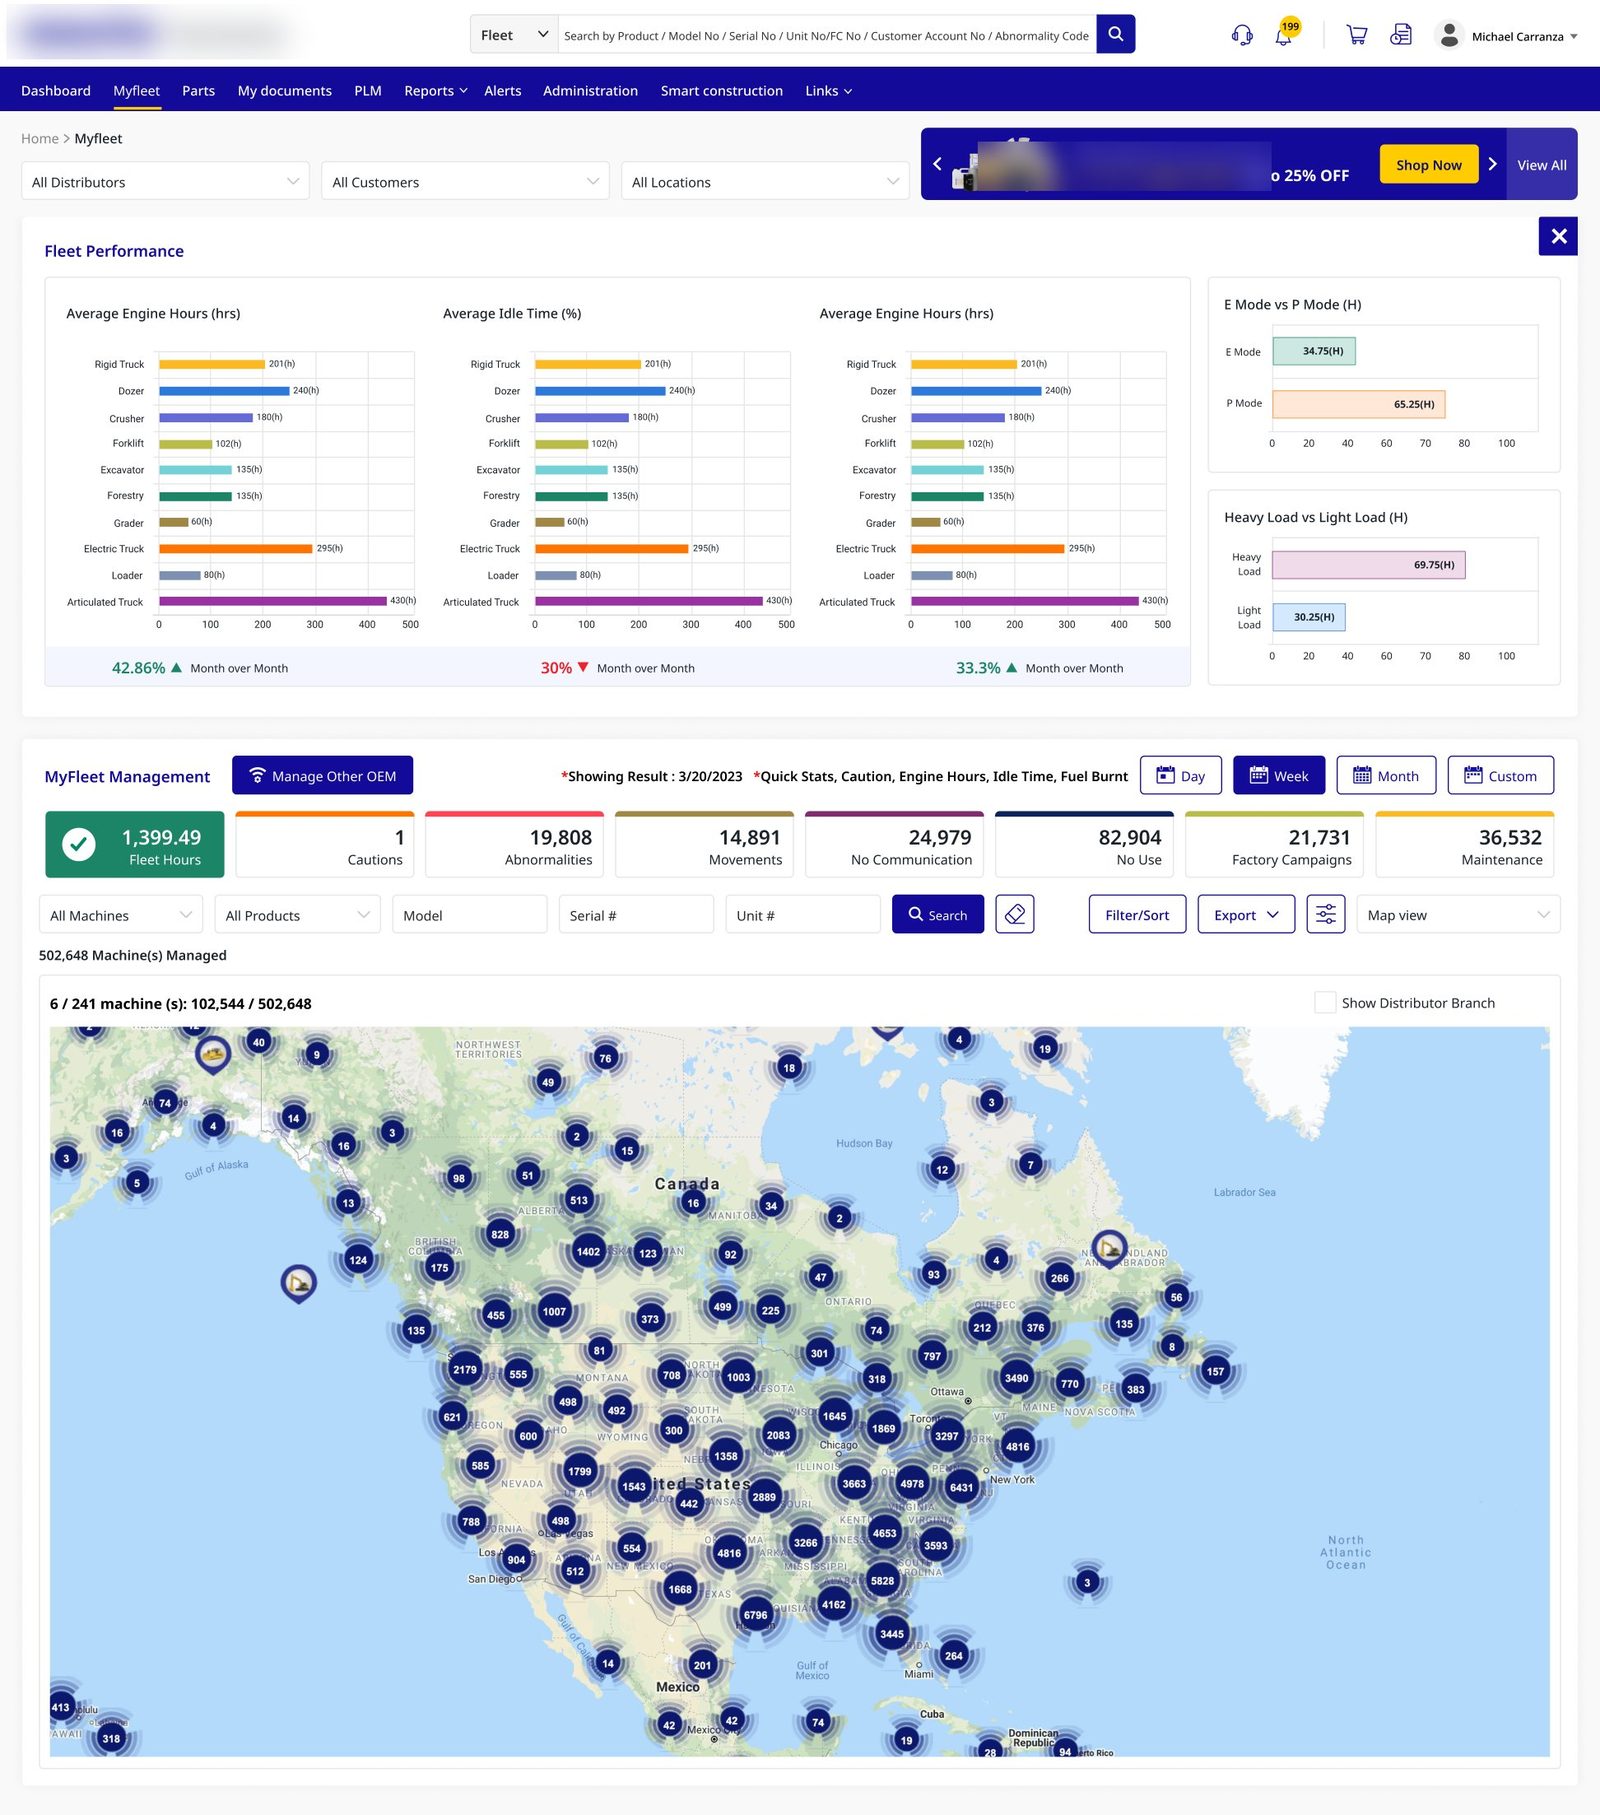Image resolution: width=1600 pixels, height=1815 pixels.
Task: Click the machine pin marker in Pacific Ocean
Action: [x=298, y=1282]
